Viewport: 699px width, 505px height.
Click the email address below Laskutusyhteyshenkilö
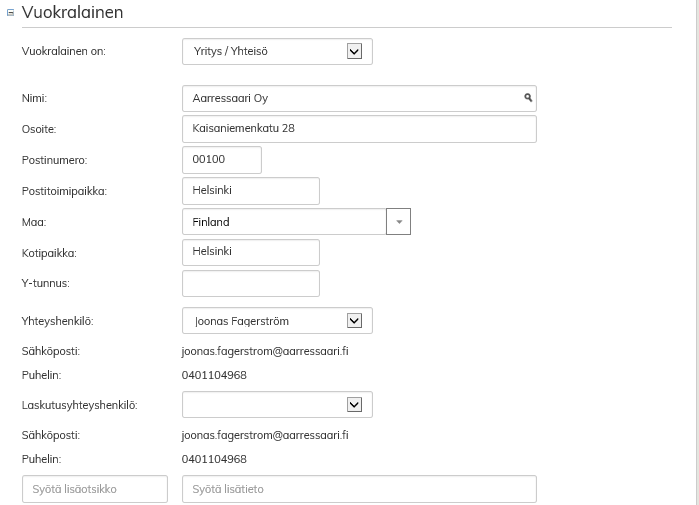[265, 436]
